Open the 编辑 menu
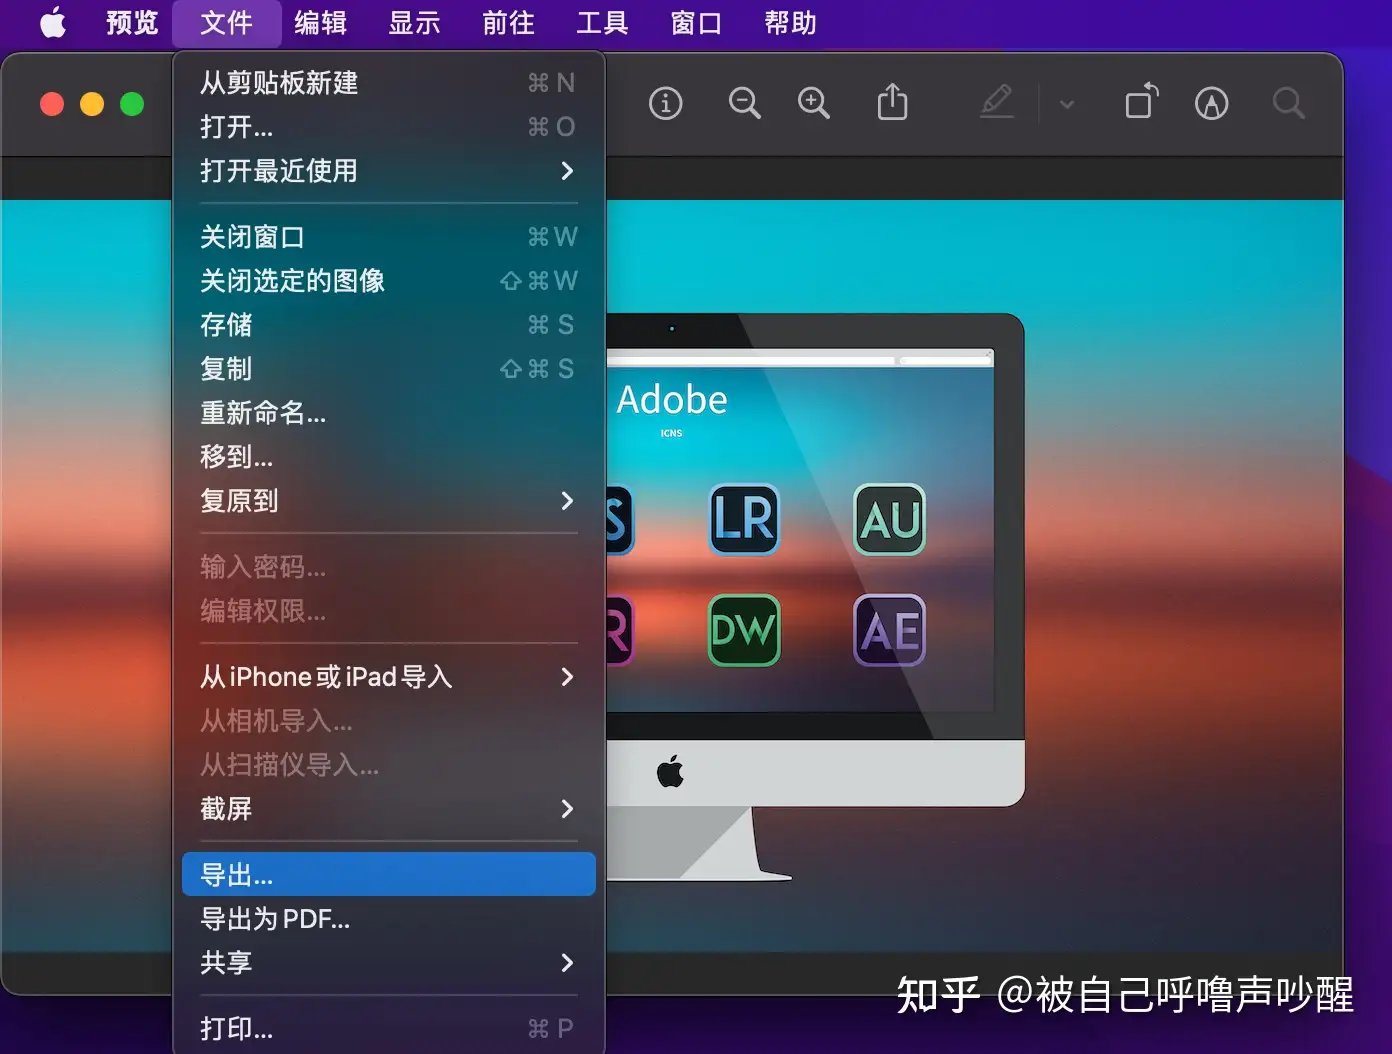The height and width of the screenshot is (1054, 1392). tap(320, 22)
